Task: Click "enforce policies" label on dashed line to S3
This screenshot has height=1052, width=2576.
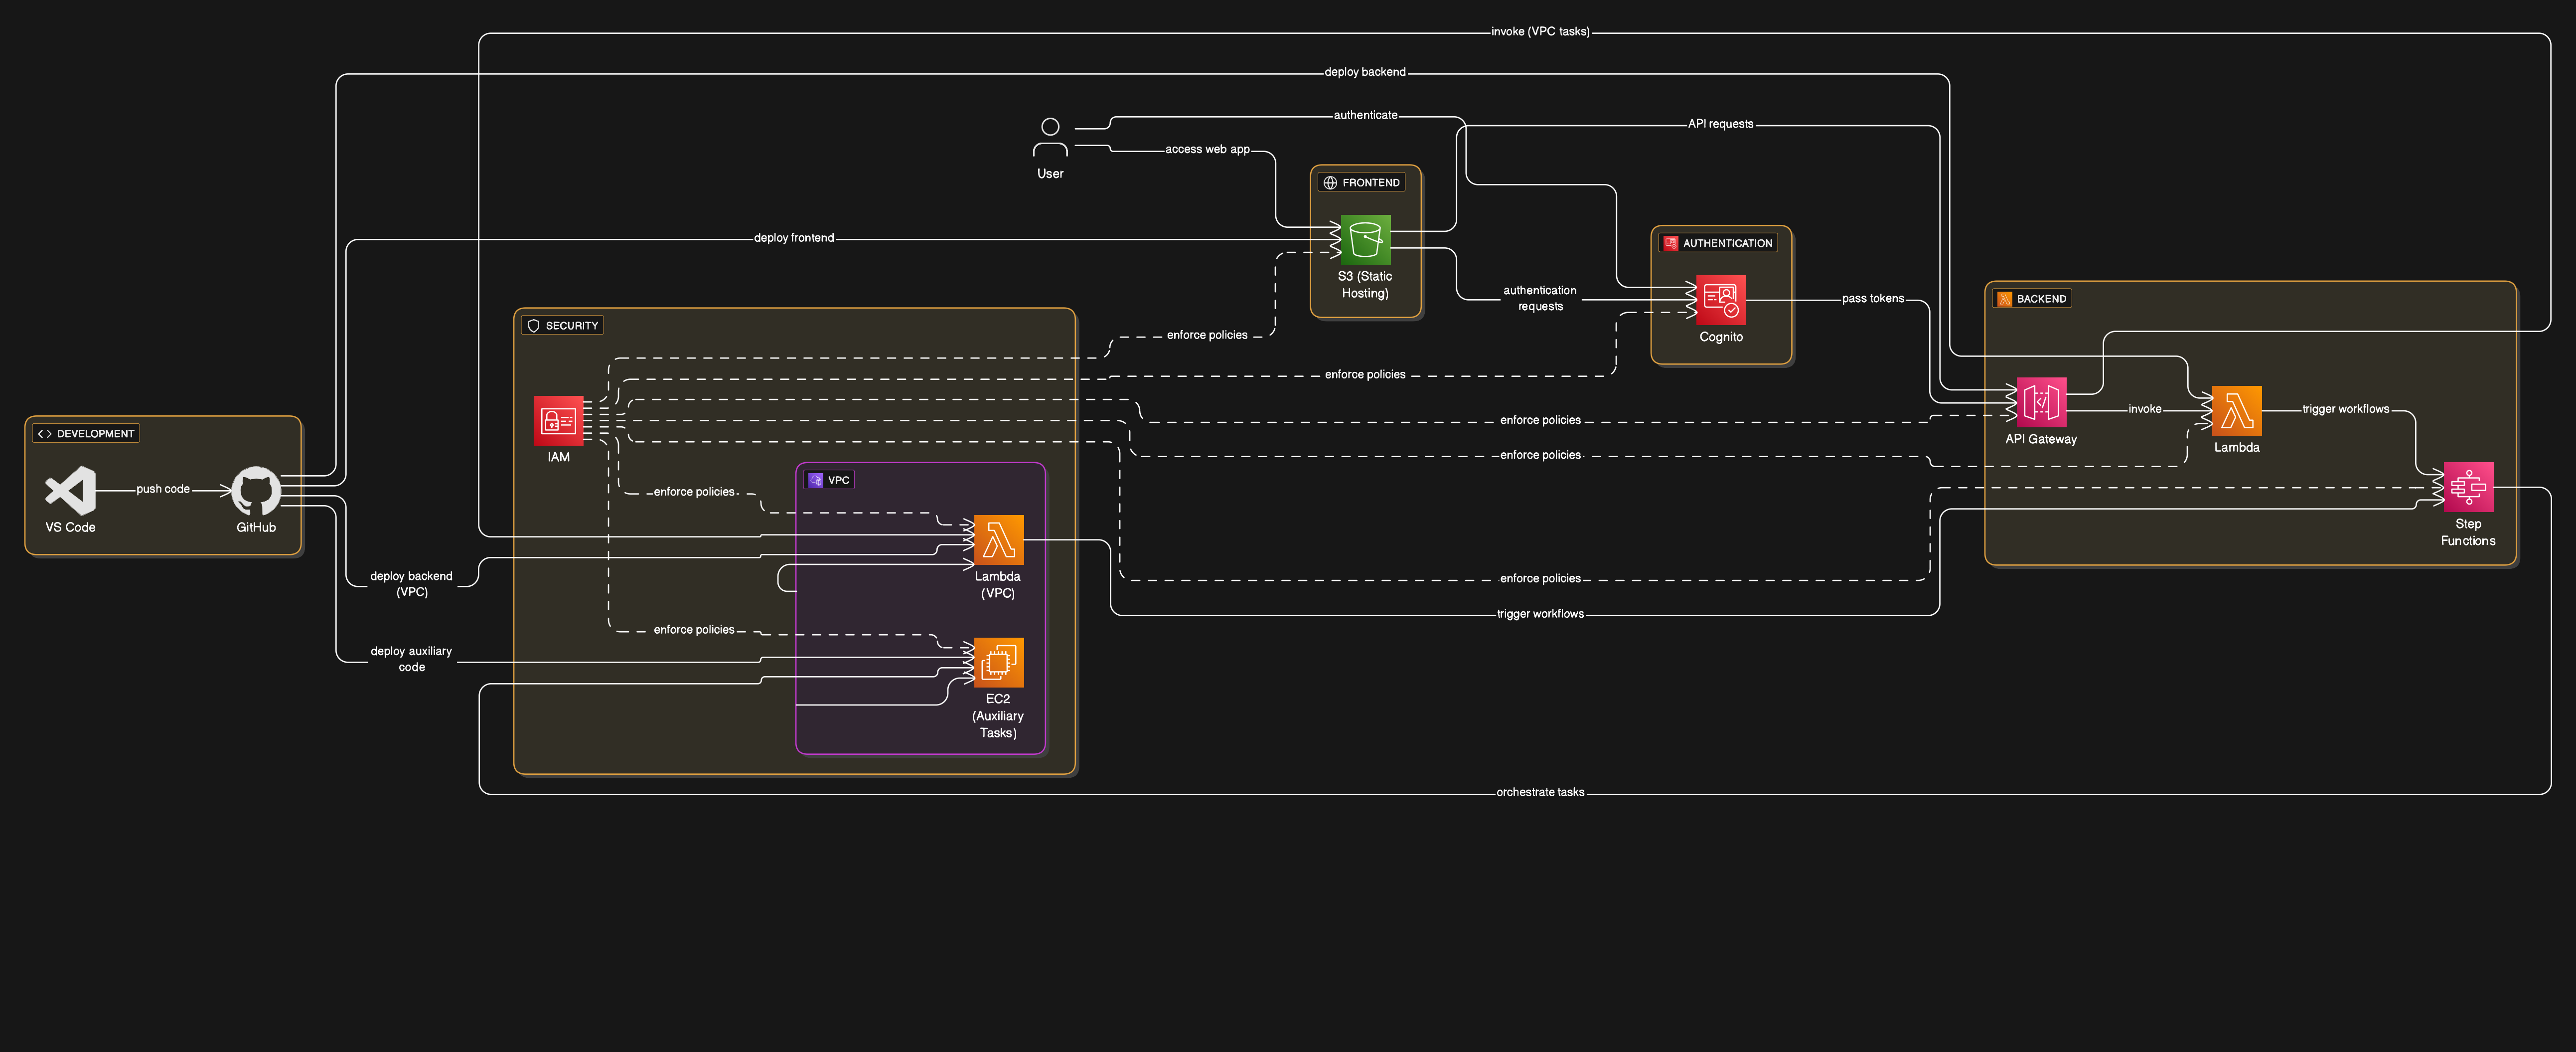Action: pos(1207,335)
